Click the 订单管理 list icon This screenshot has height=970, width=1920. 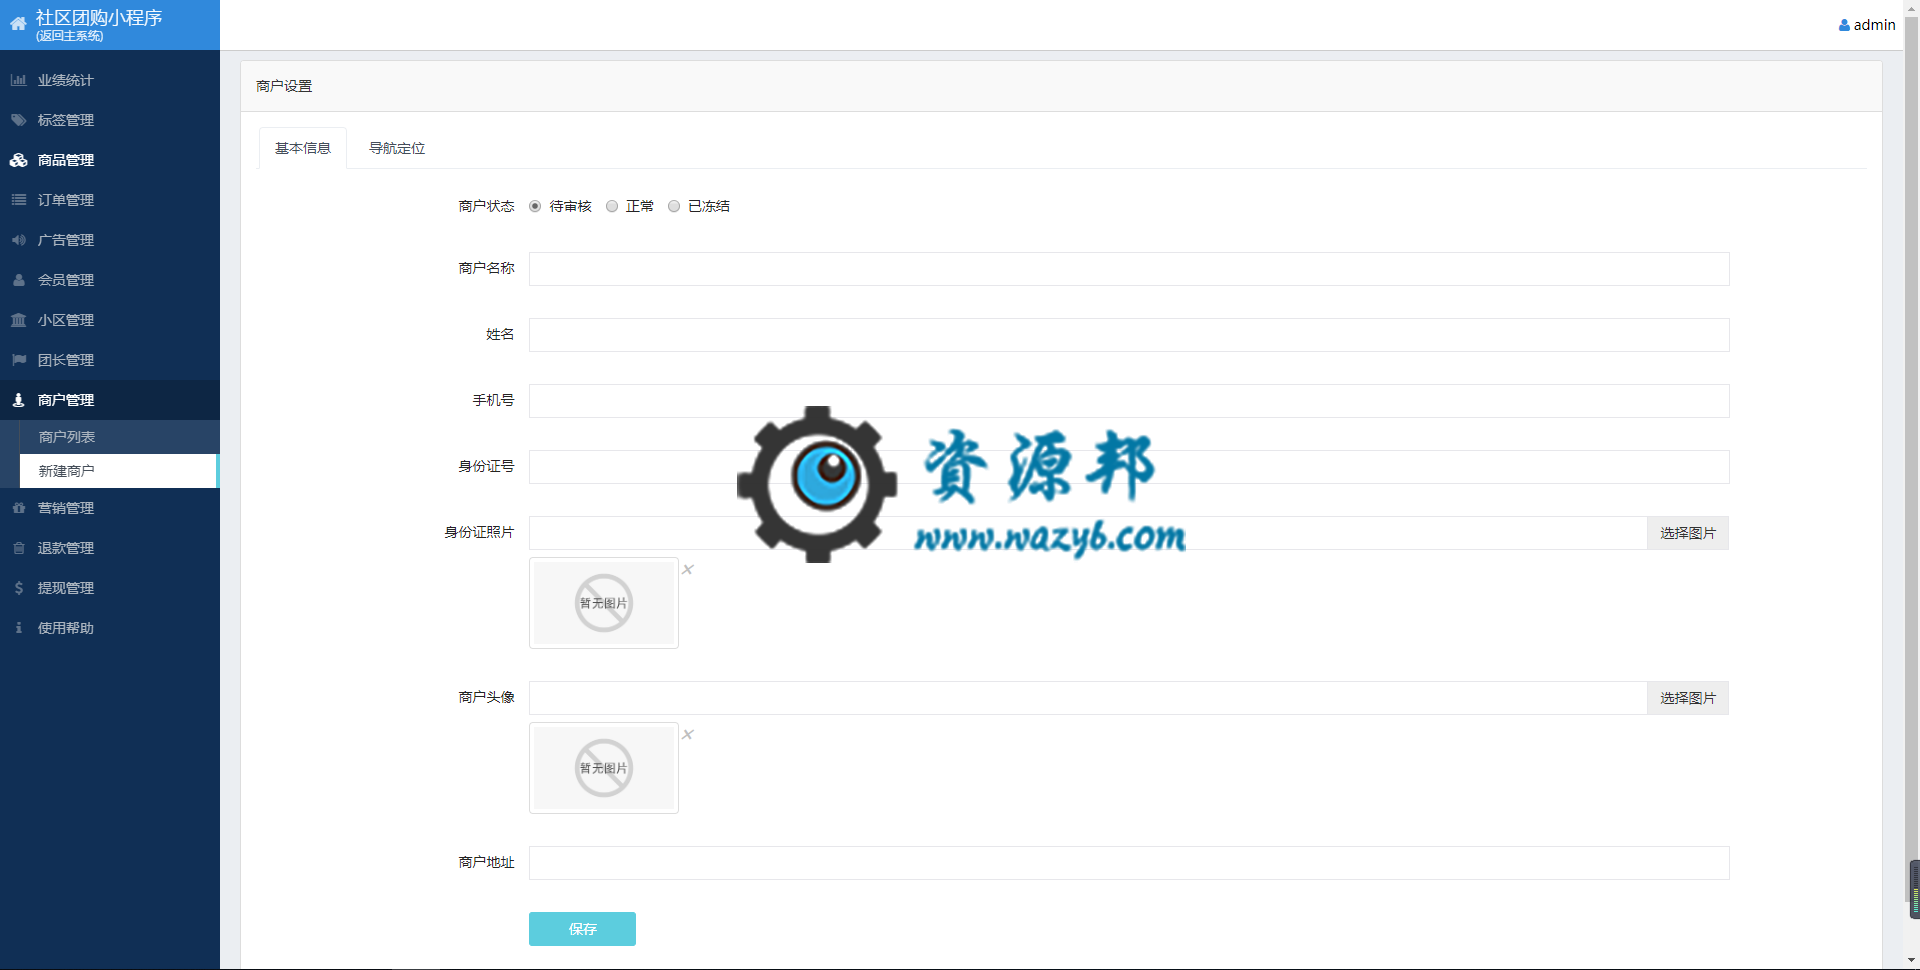18,200
